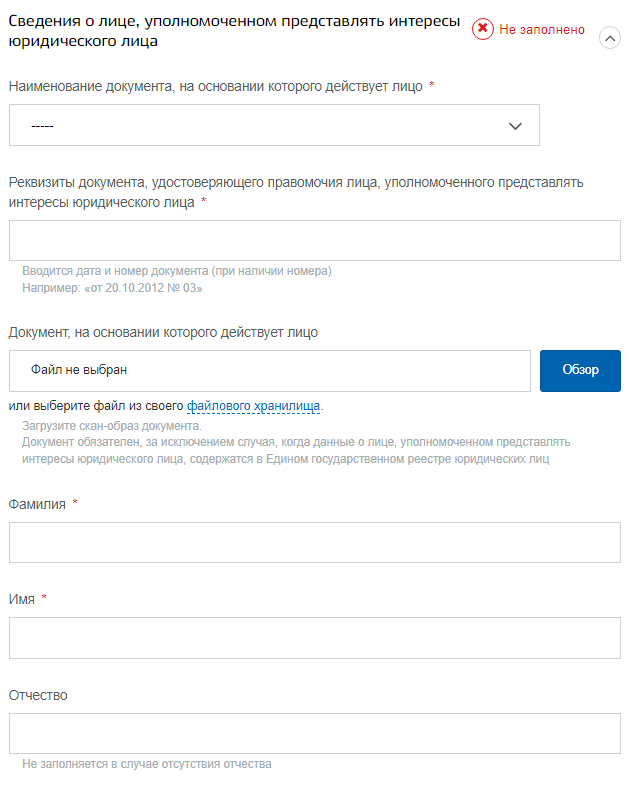This screenshot has height=787, width=642.
Task: Click the blue "Обзор" button
Action: click(x=580, y=371)
